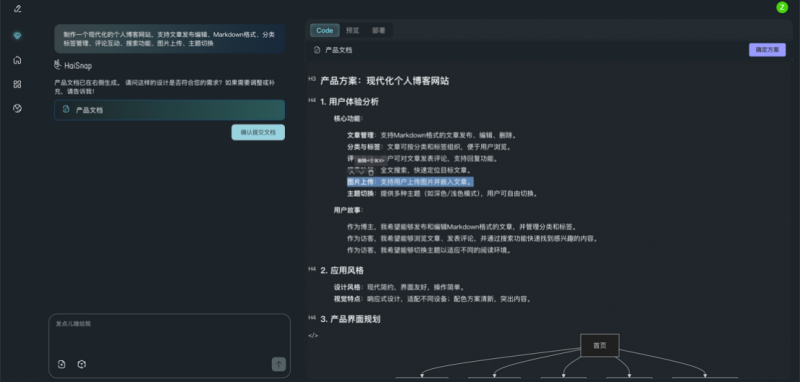Move block down with the down-arrow icon
The width and height of the screenshot is (800, 382).
pos(361,172)
